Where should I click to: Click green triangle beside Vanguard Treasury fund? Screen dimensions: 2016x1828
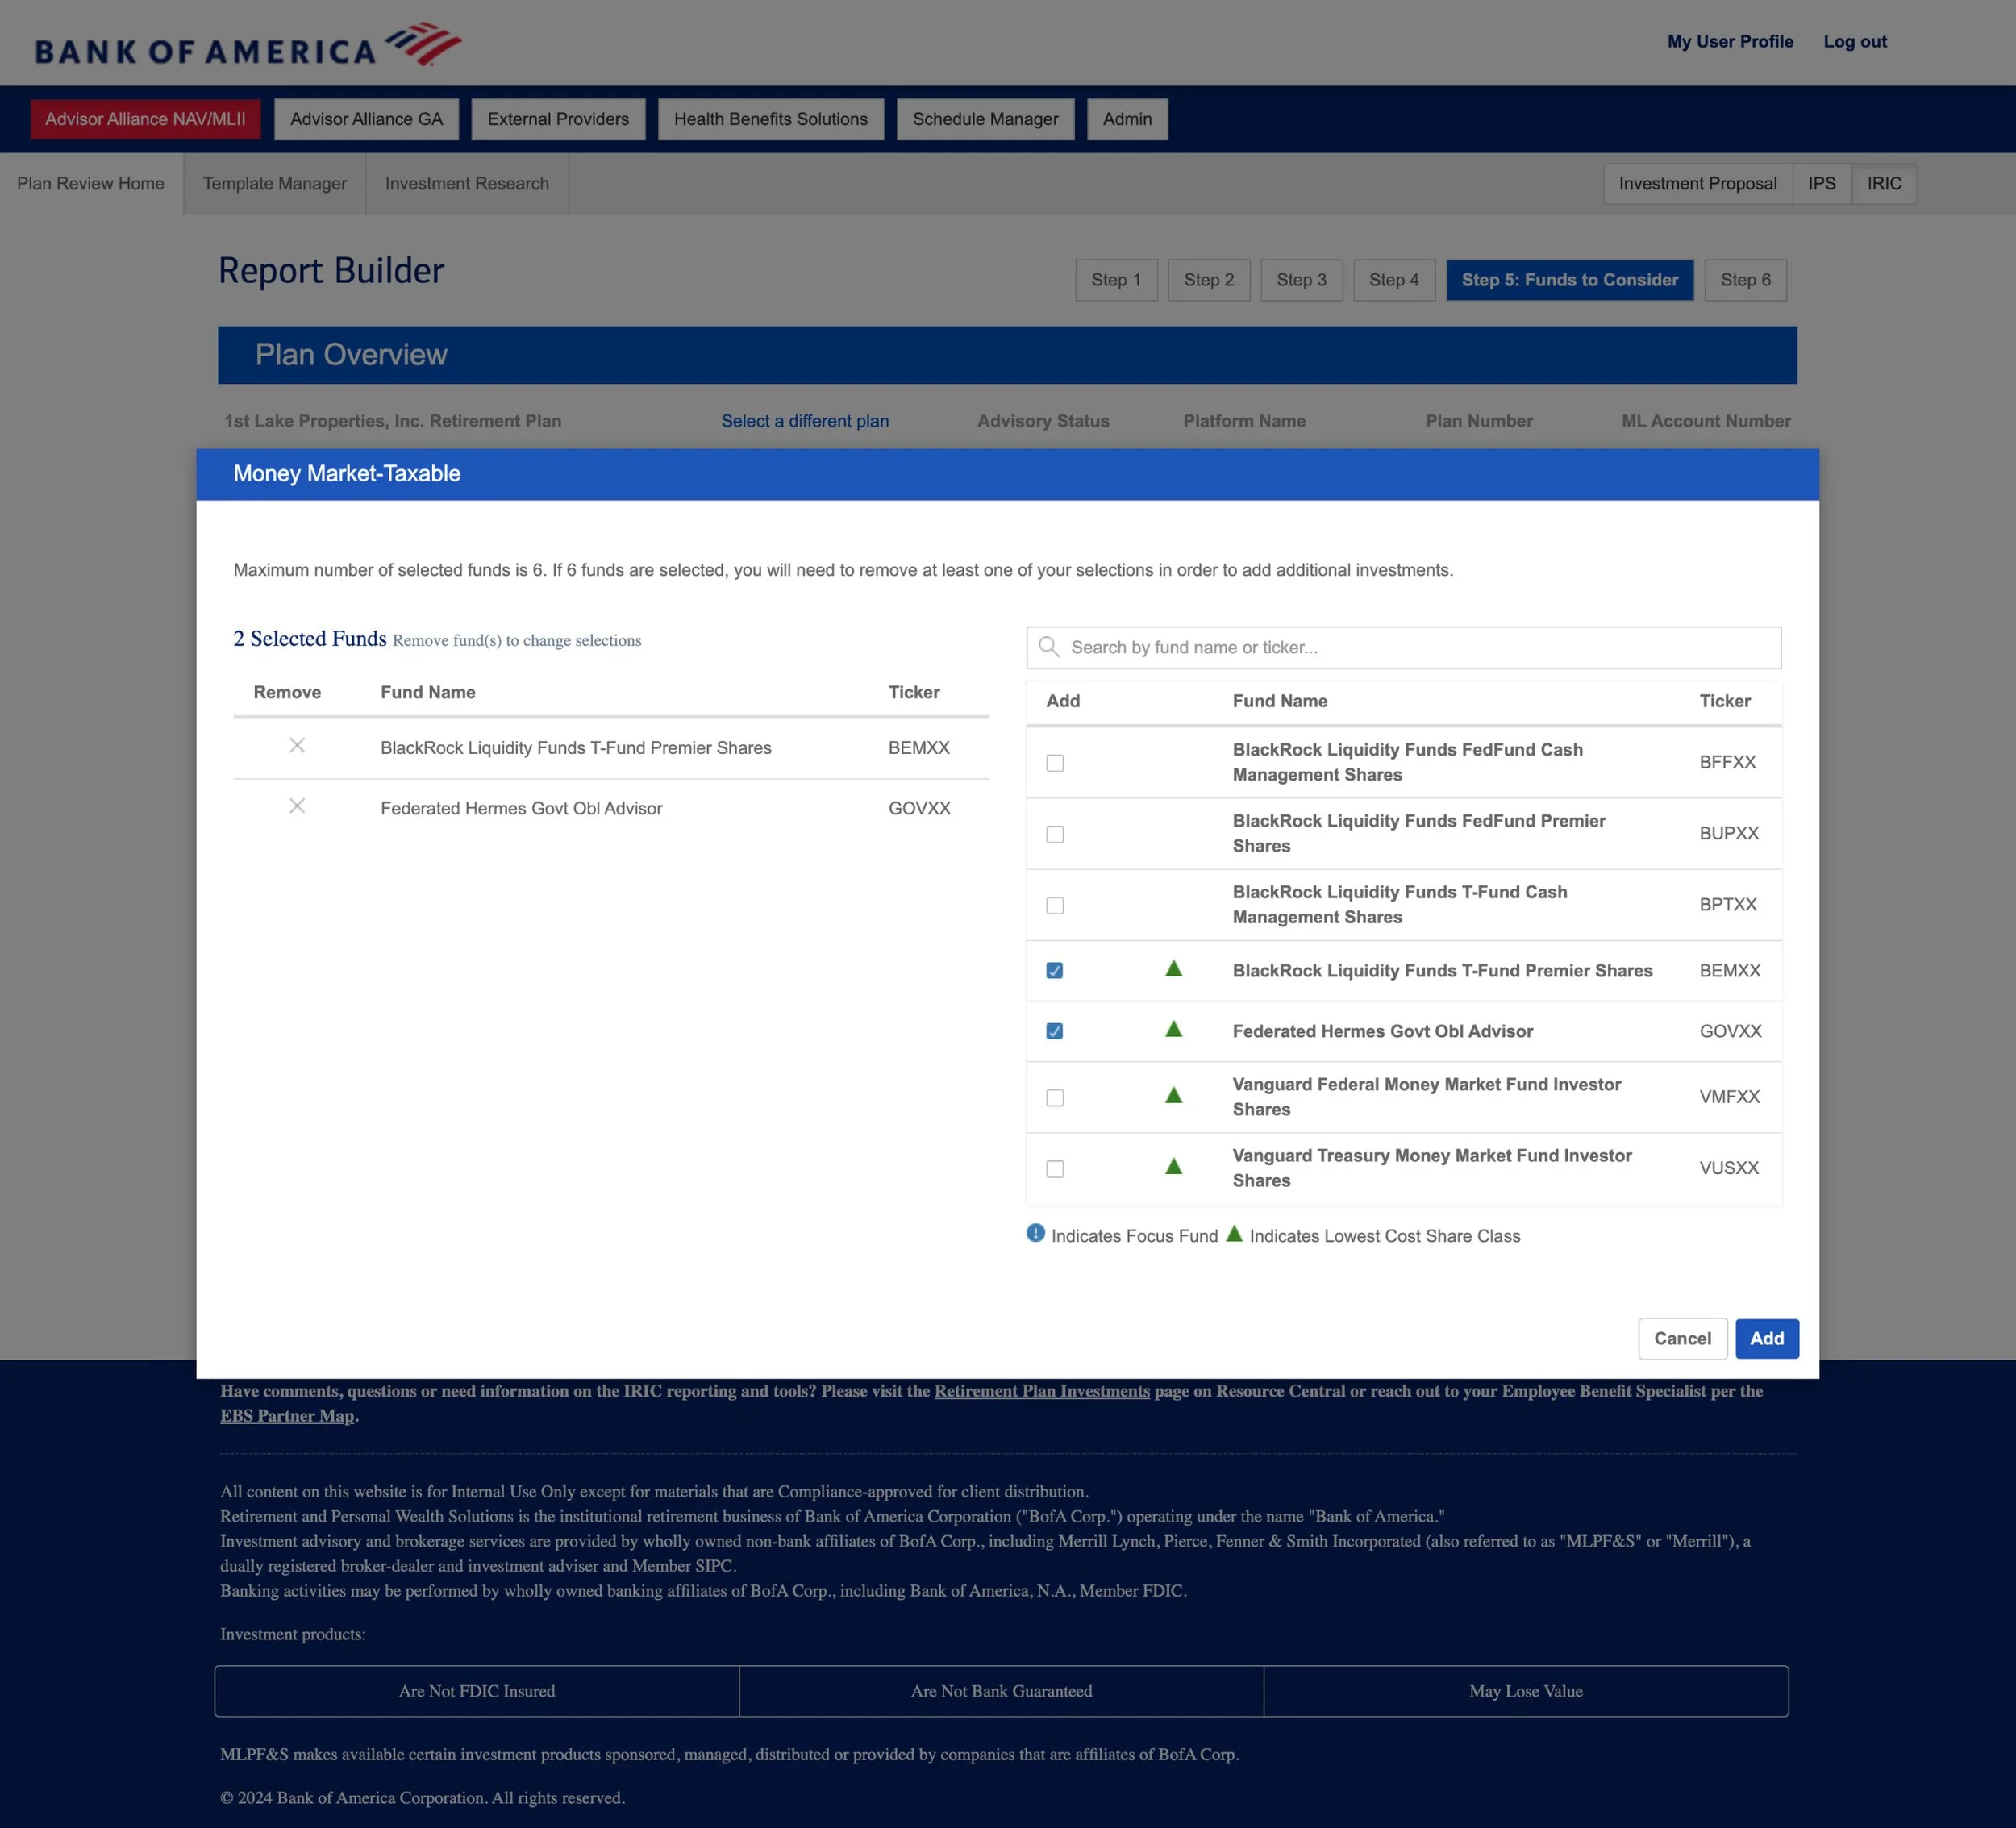(1173, 1167)
